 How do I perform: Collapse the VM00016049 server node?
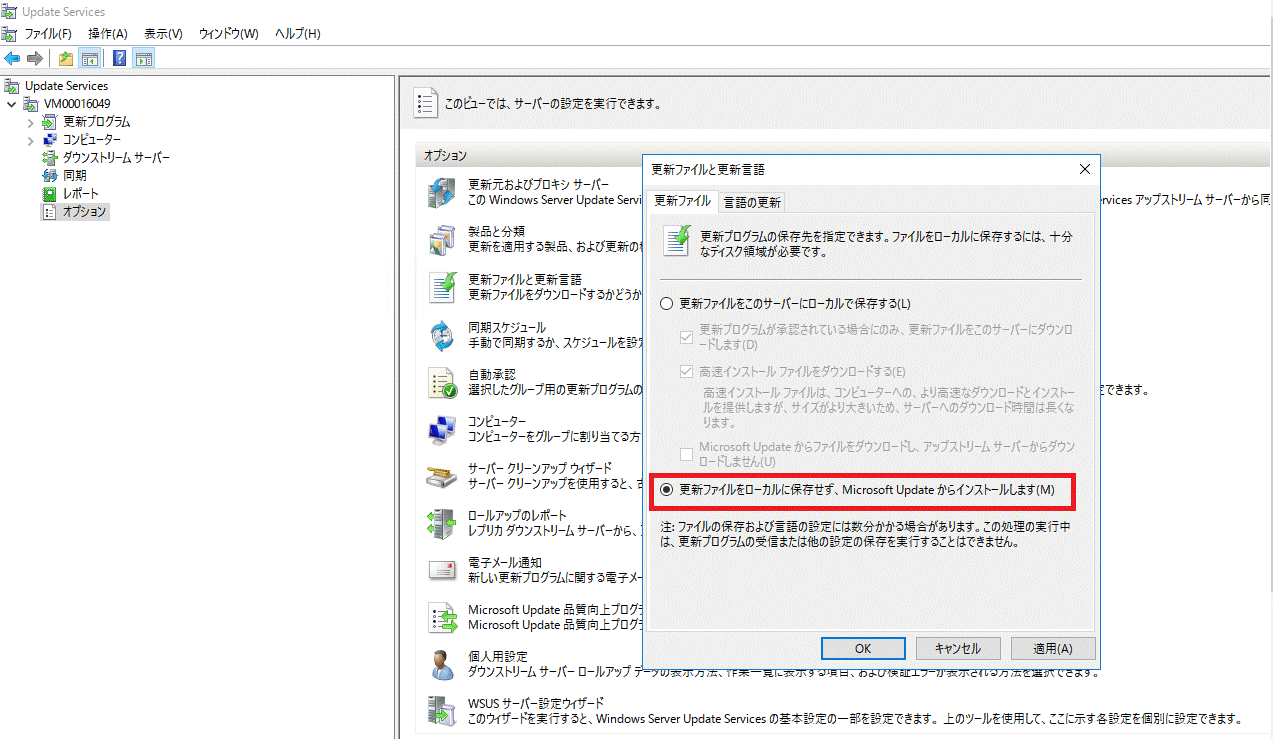click(x=12, y=104)
